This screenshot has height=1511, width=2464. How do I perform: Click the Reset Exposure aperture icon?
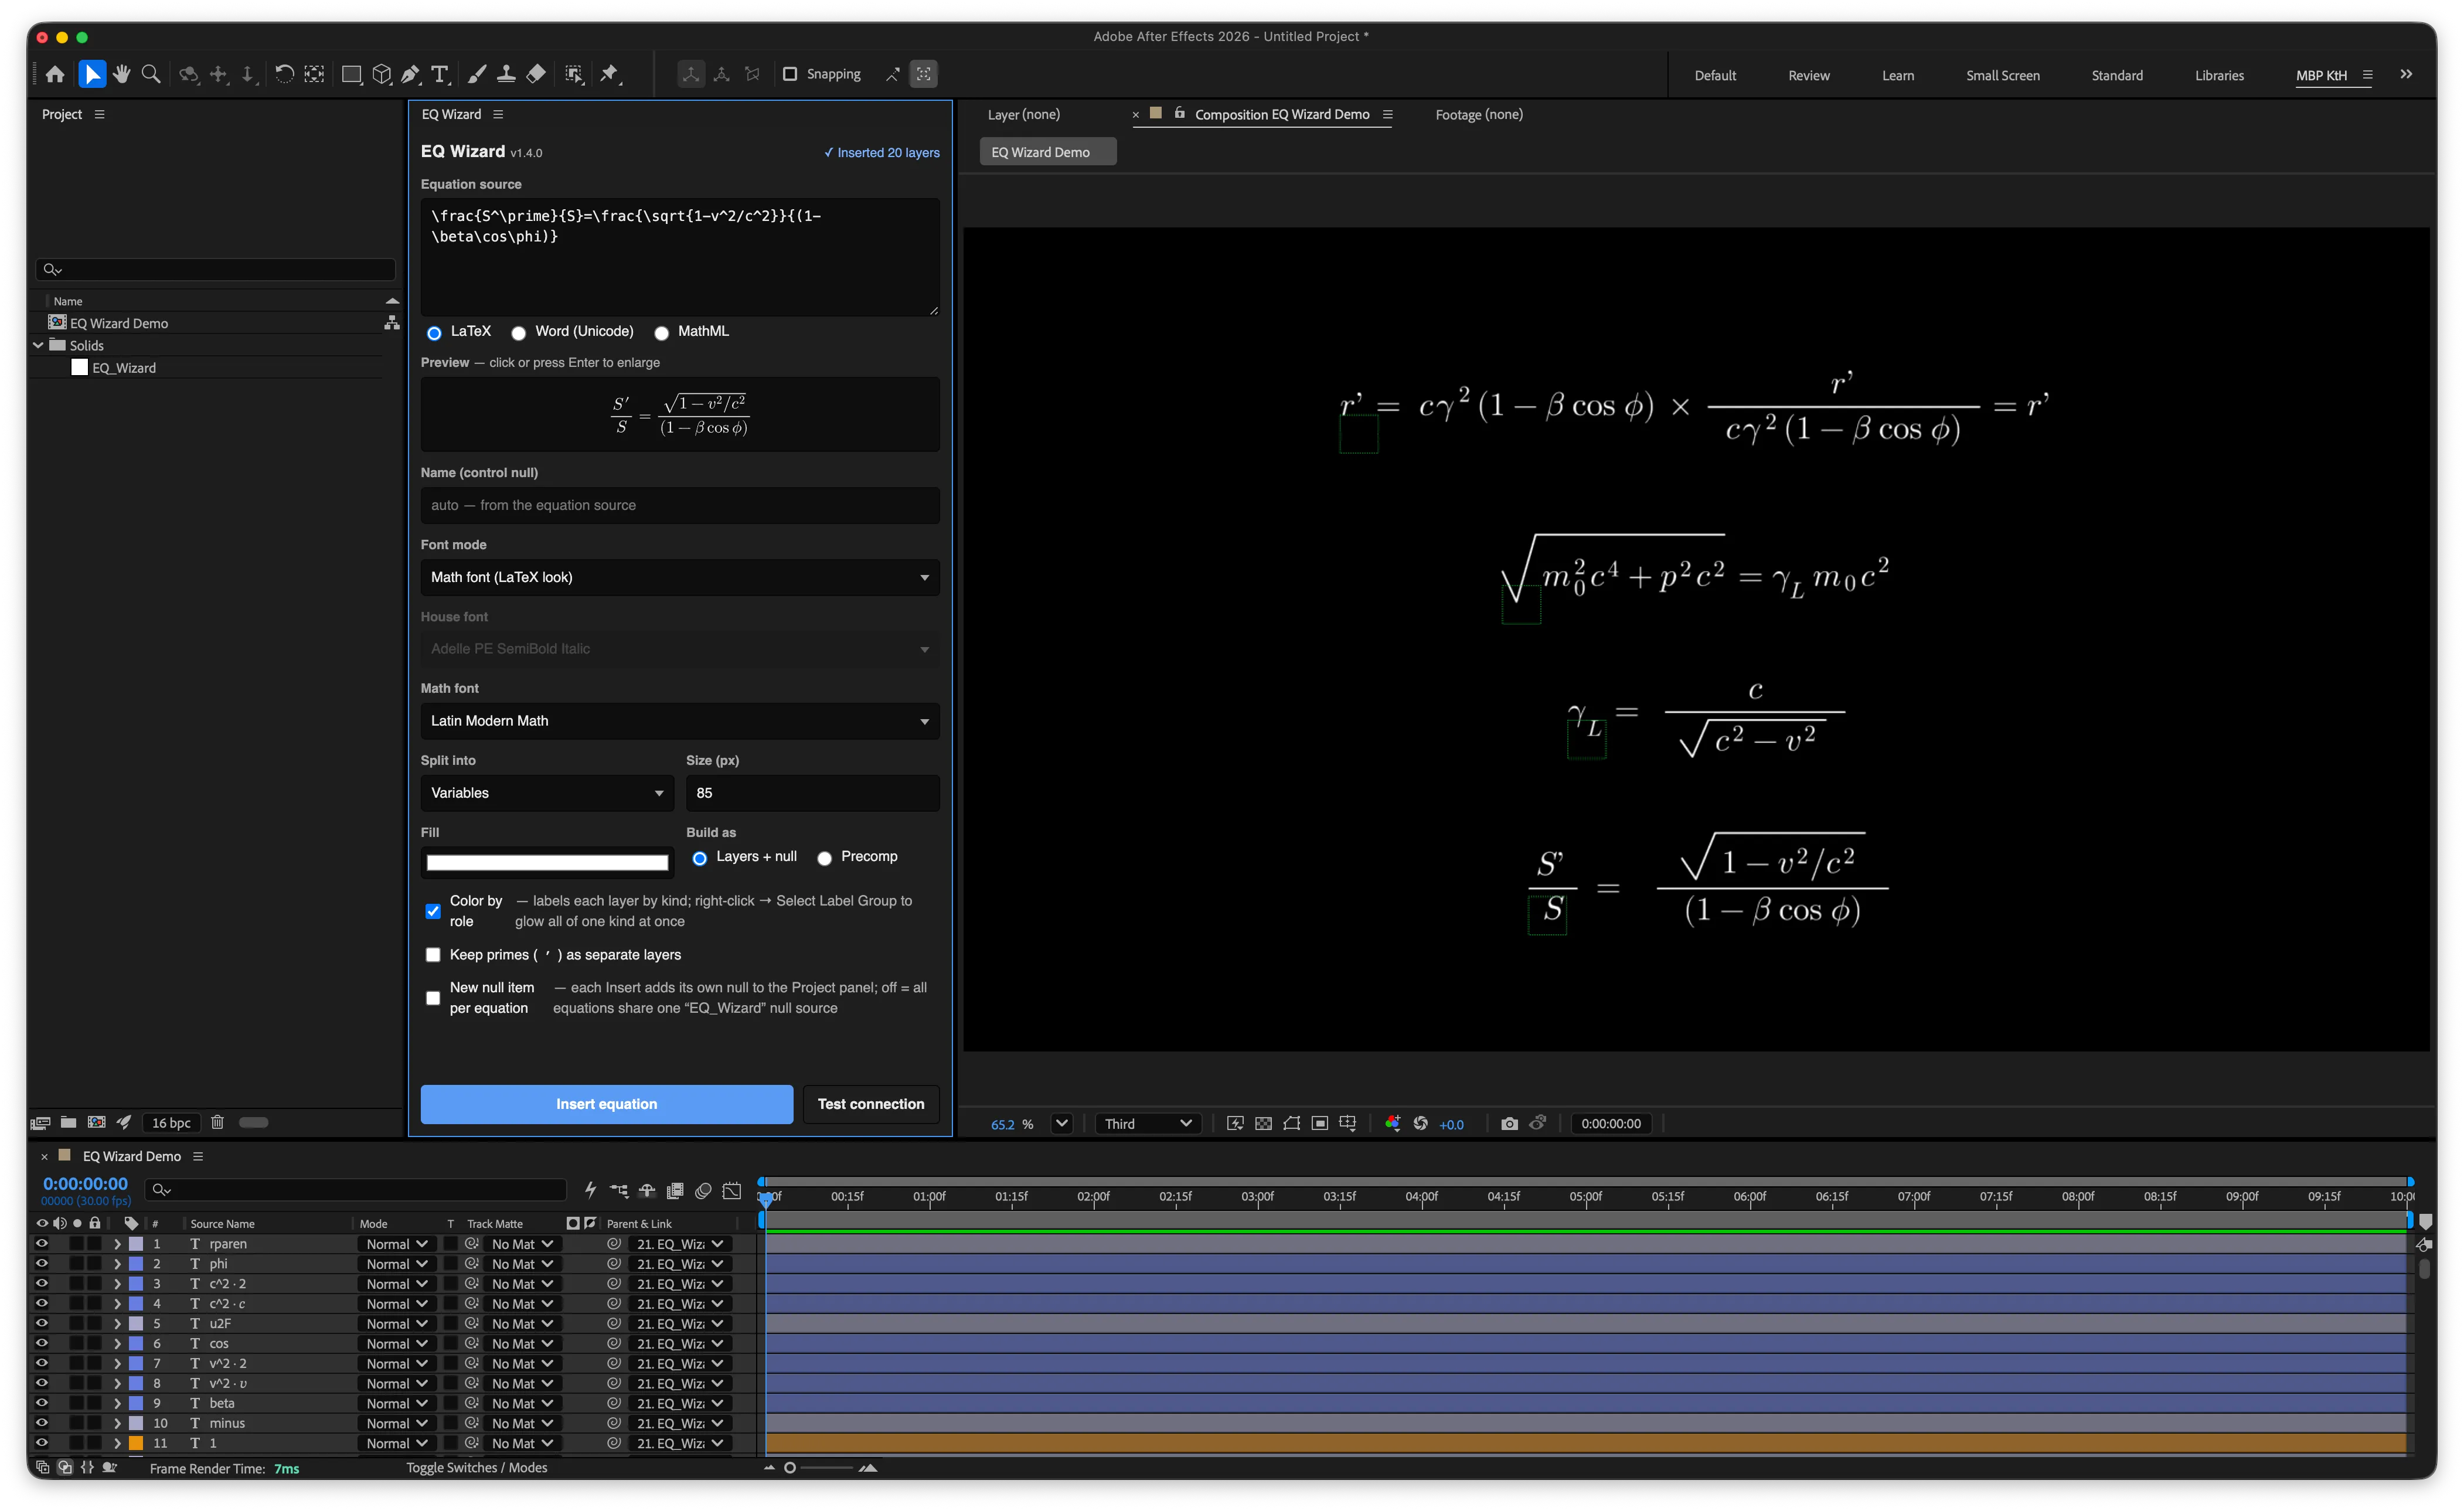[x=1420, y=1124]
